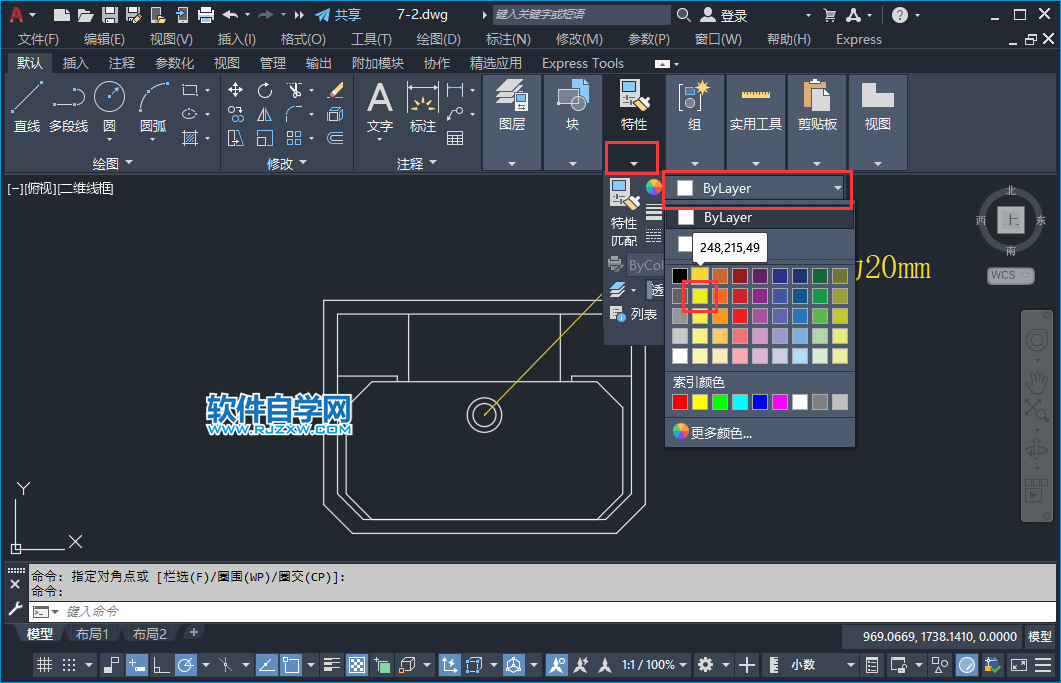This screenshot has height=683, width=1061.
Task: Click 更多颜色... to open more colors
Action: 720,433
